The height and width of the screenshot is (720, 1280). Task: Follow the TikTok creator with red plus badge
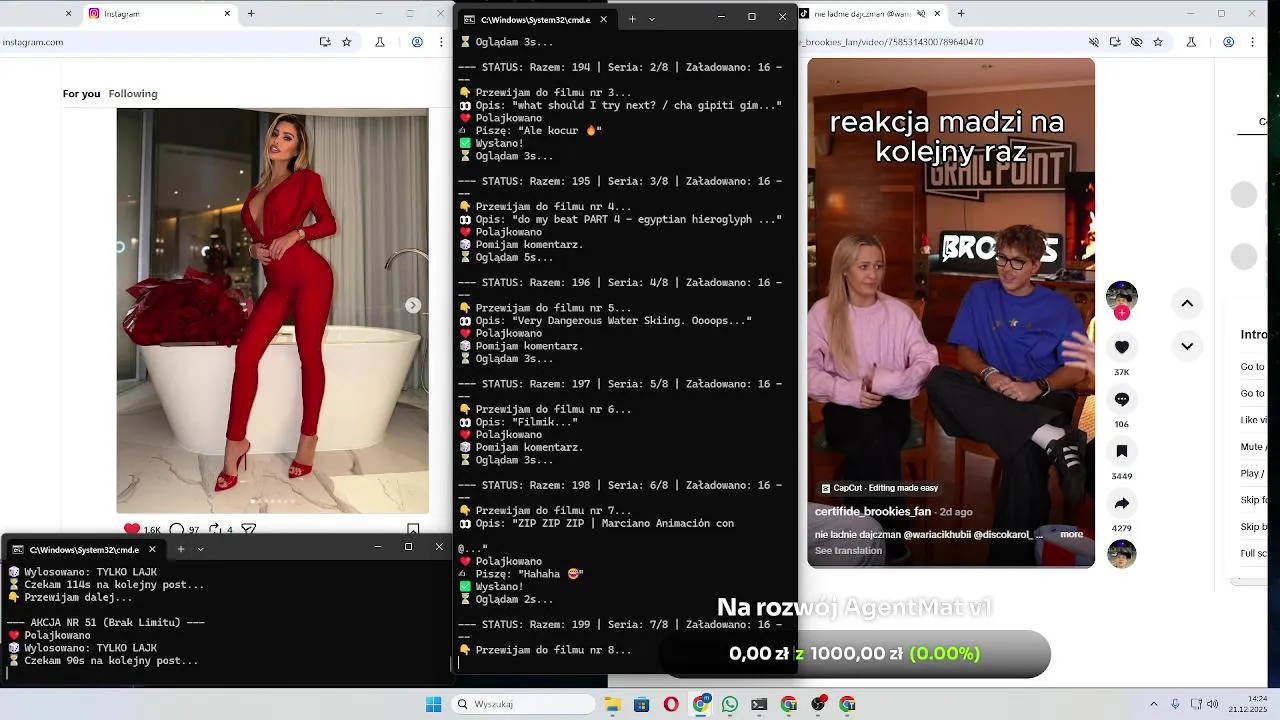click(1122, 313)
